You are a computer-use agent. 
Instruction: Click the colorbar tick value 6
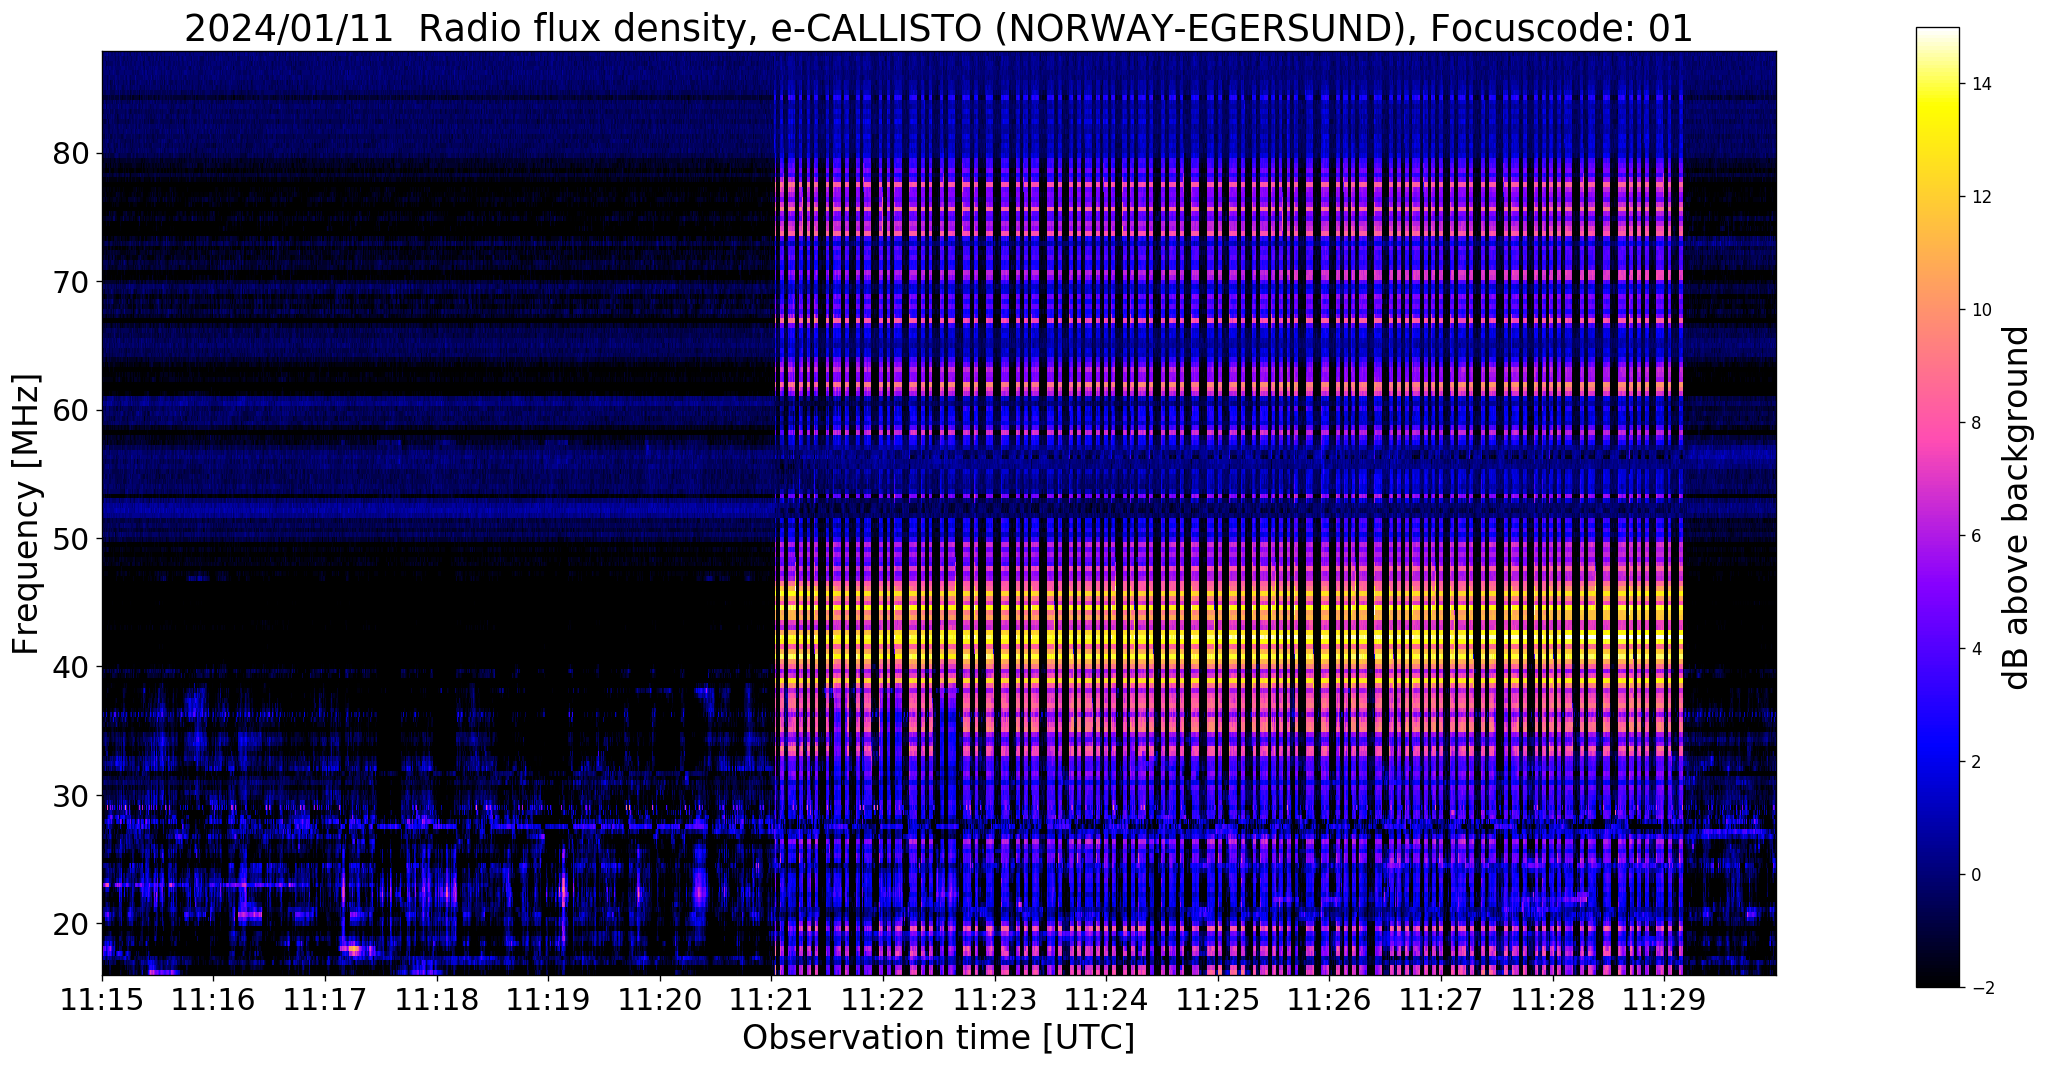point(1976,536)
